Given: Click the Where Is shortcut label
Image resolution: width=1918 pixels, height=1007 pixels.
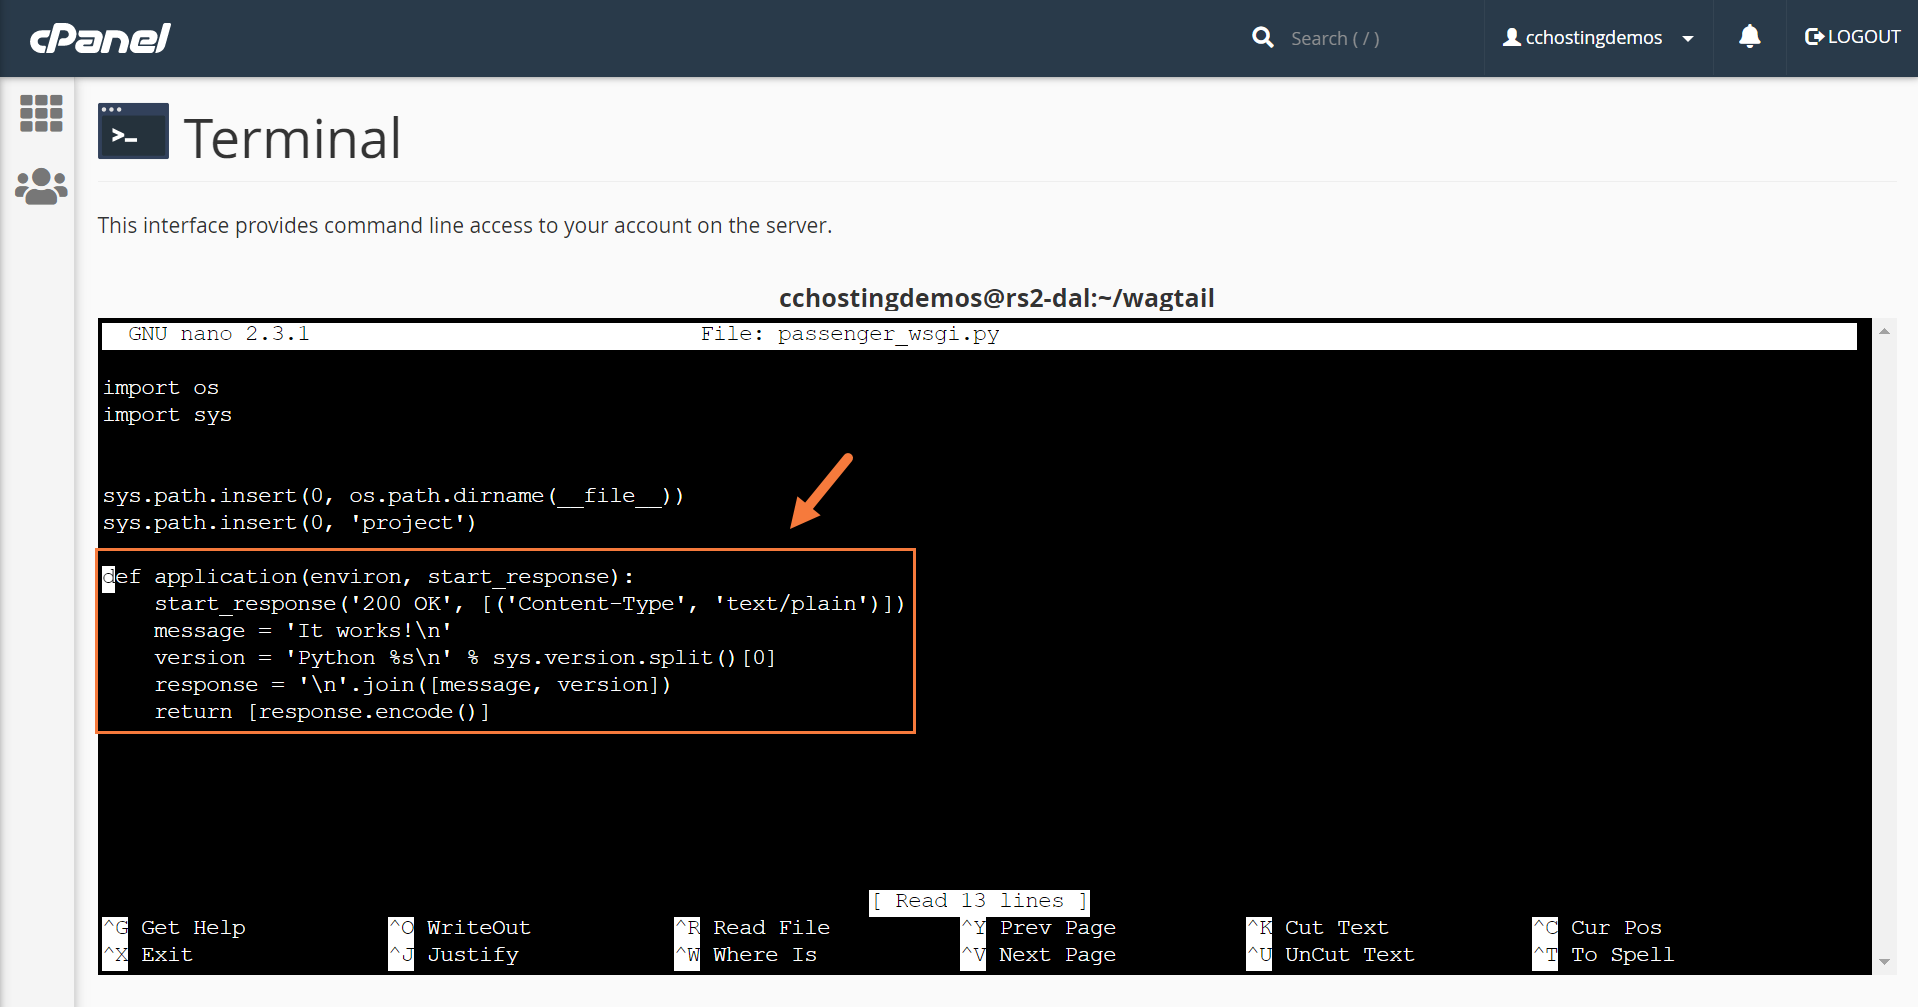Looking at the screenshot, I should pyautogui.click(x=764, y=955).
